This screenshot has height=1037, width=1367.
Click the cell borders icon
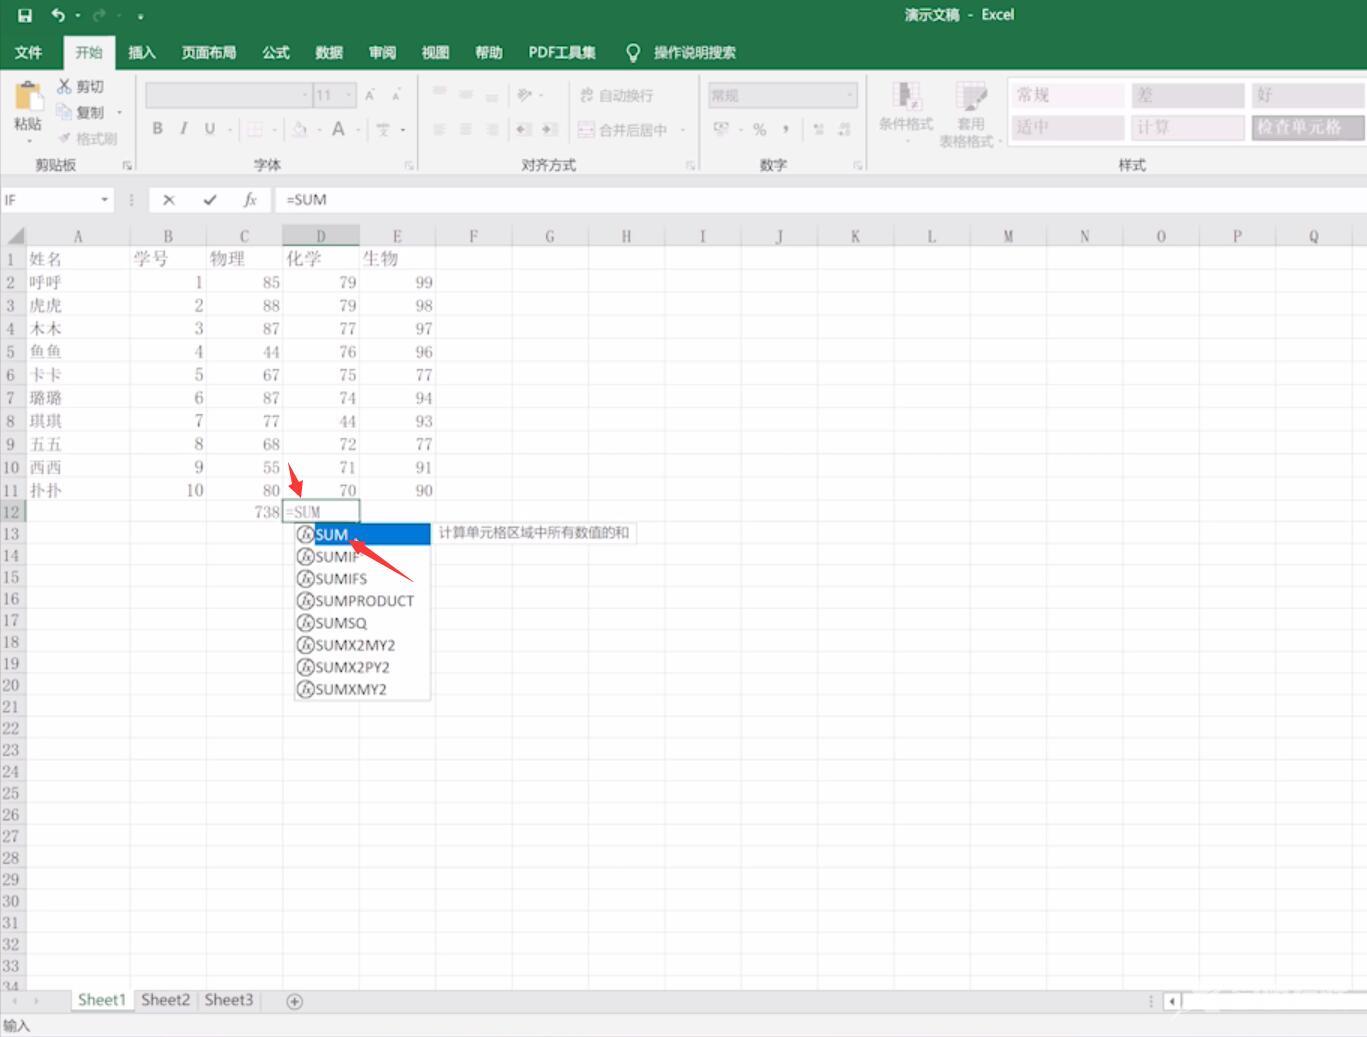pos(255,129)
